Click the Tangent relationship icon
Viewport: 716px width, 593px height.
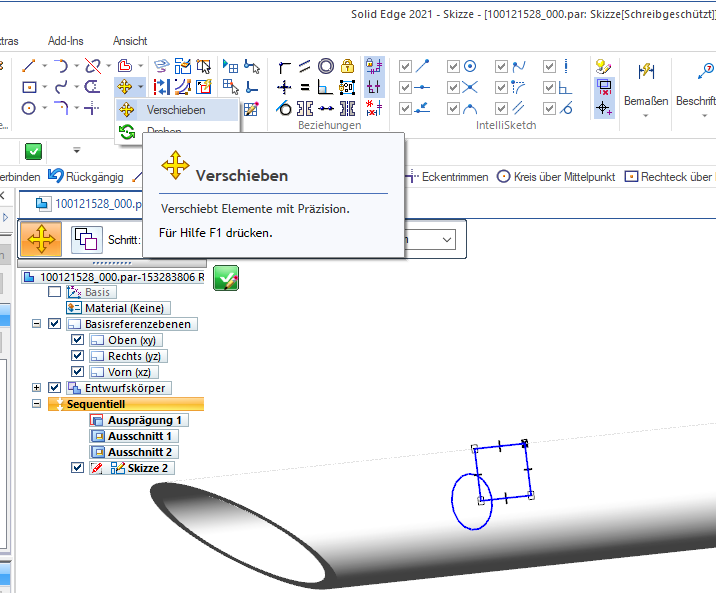pyautogui.click(x=284, y=108)
